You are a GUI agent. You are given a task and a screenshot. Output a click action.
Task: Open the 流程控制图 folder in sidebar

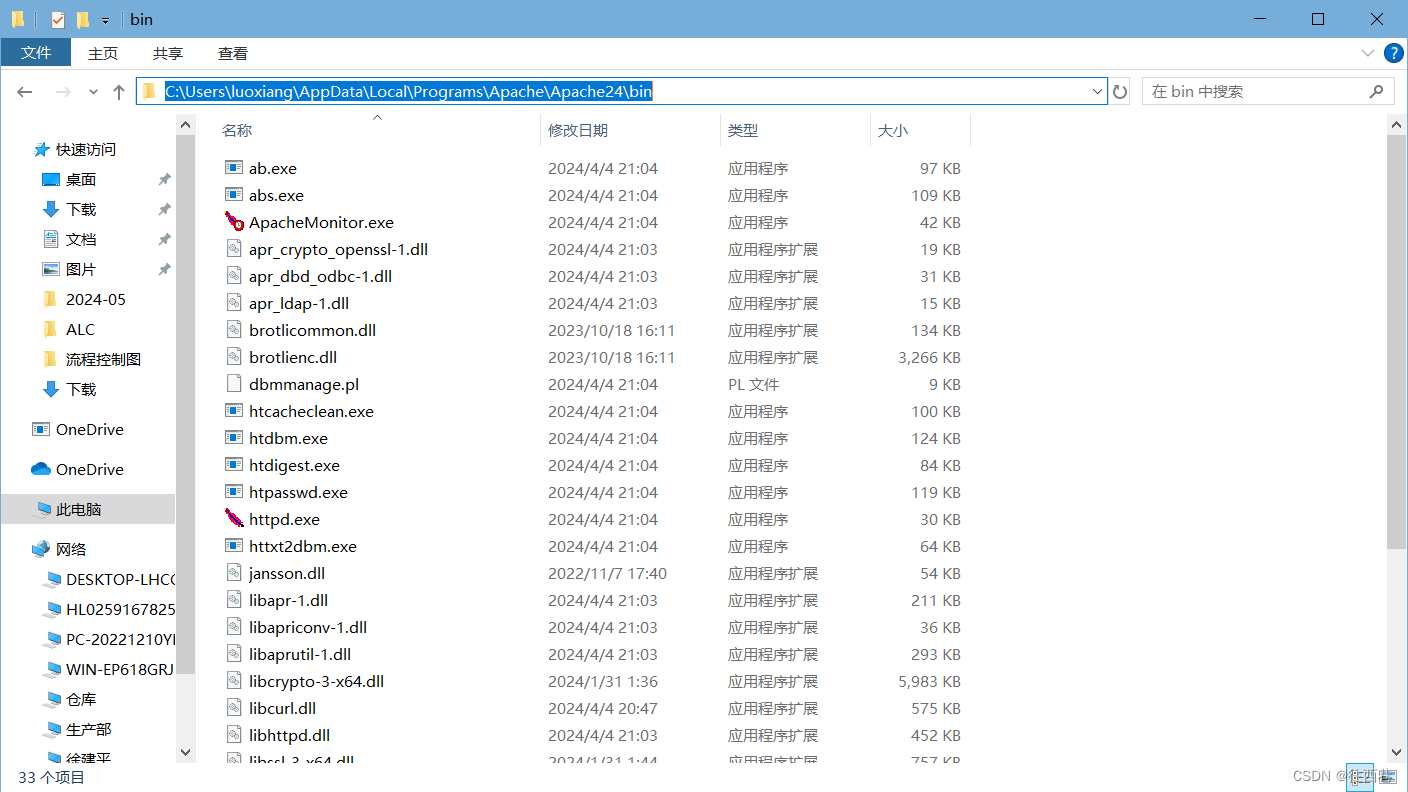pos(103,359)
